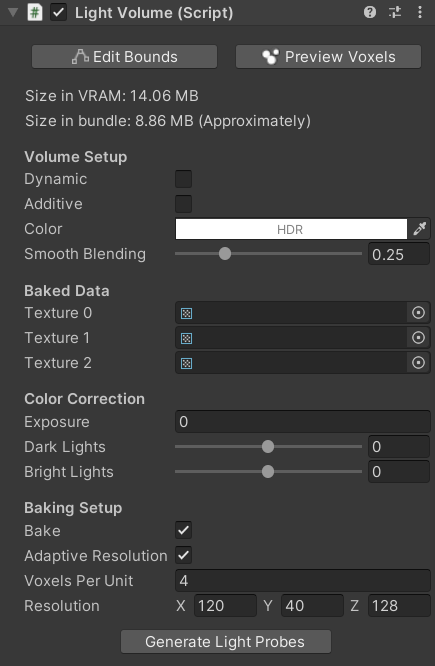Open object picker for Texture 1
The width and height of the screenshot is (435, 666).
418,338
